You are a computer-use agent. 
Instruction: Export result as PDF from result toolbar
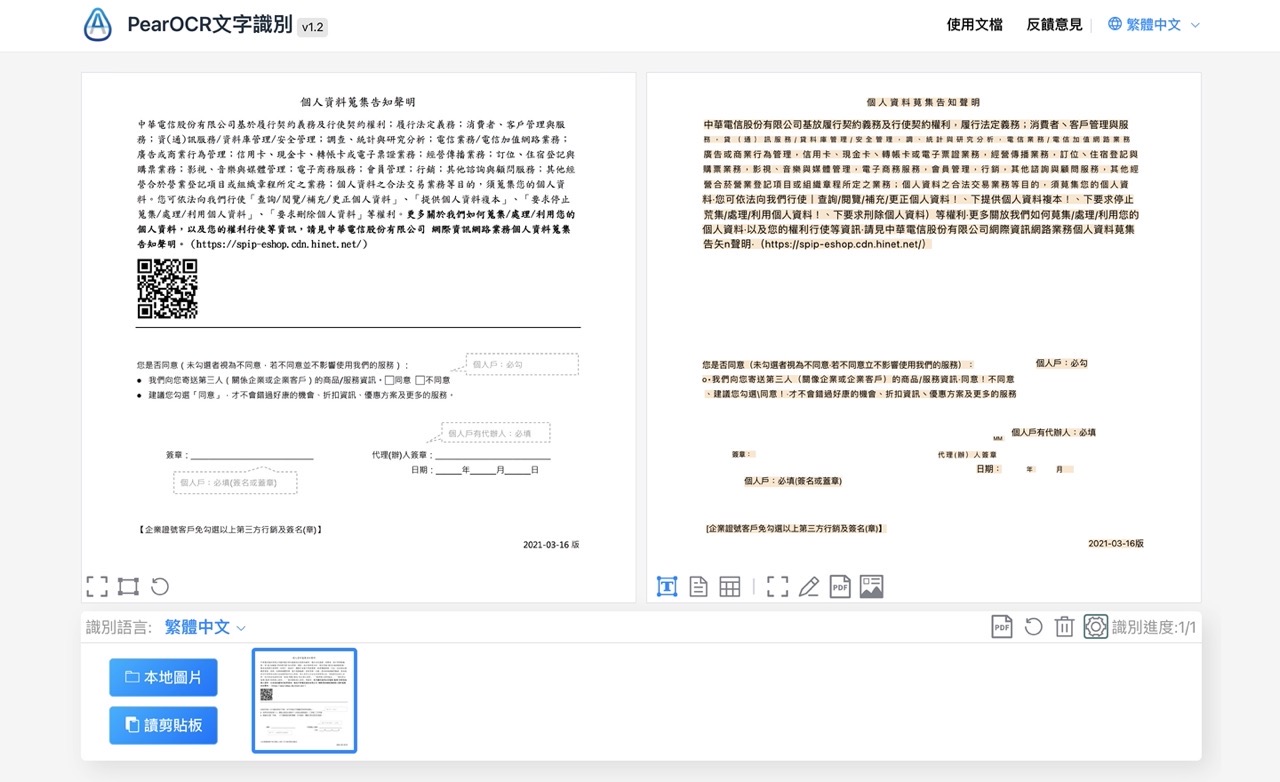tap(840, 587)
